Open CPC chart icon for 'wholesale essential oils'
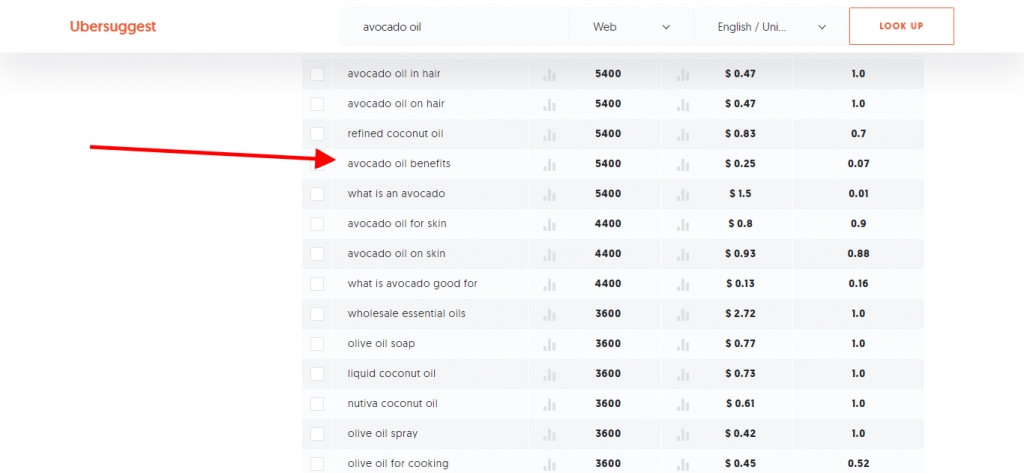This screenshot has width=1024, height=473. tap(683, 315)
